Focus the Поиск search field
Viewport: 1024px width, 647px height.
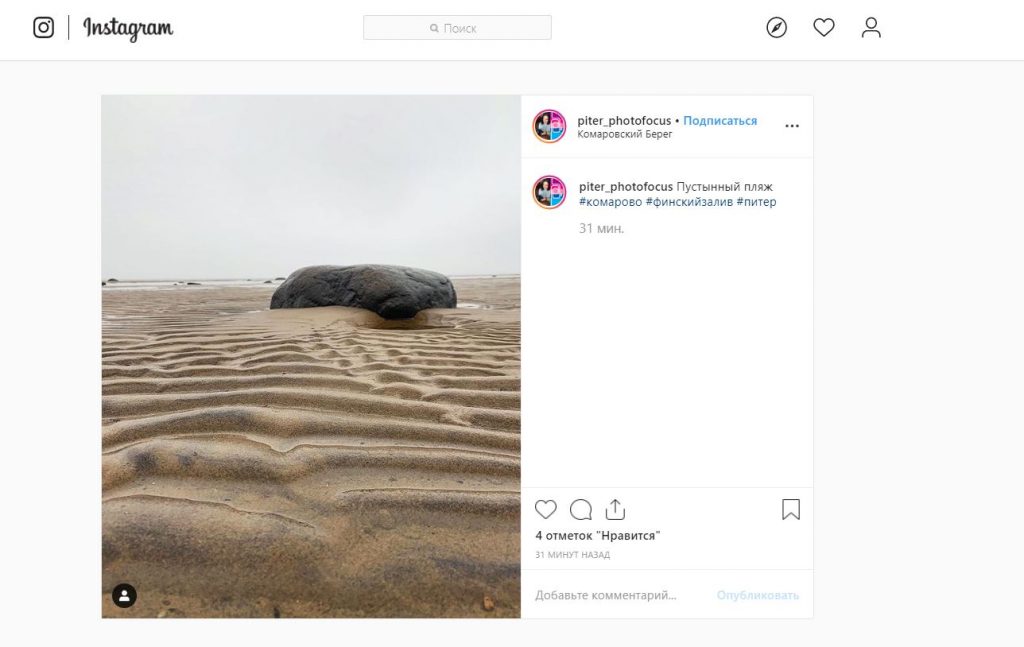coord(457,28)
